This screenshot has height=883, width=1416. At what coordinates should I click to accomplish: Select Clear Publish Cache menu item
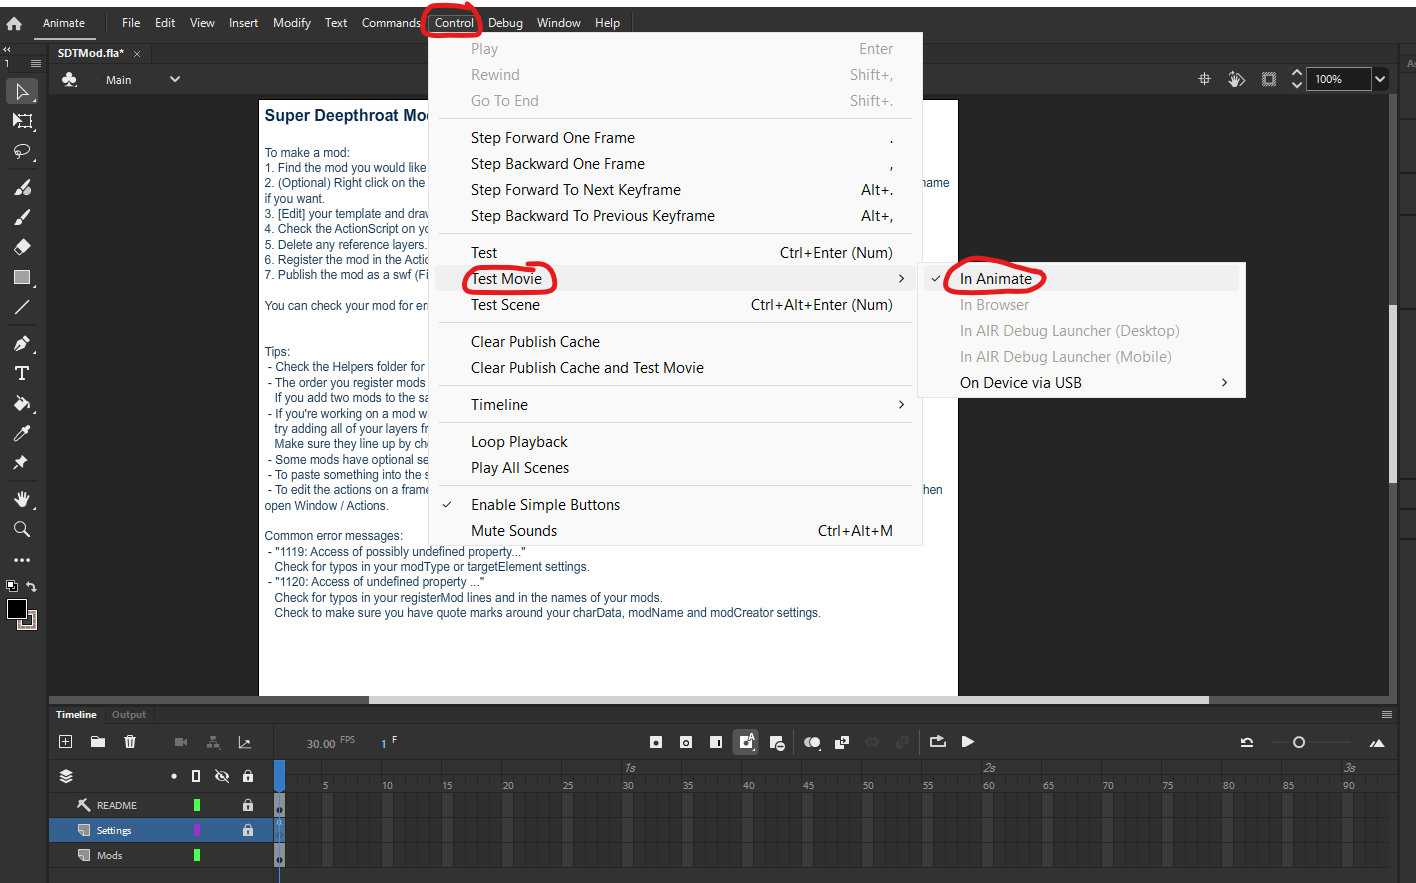pos(535,342)
